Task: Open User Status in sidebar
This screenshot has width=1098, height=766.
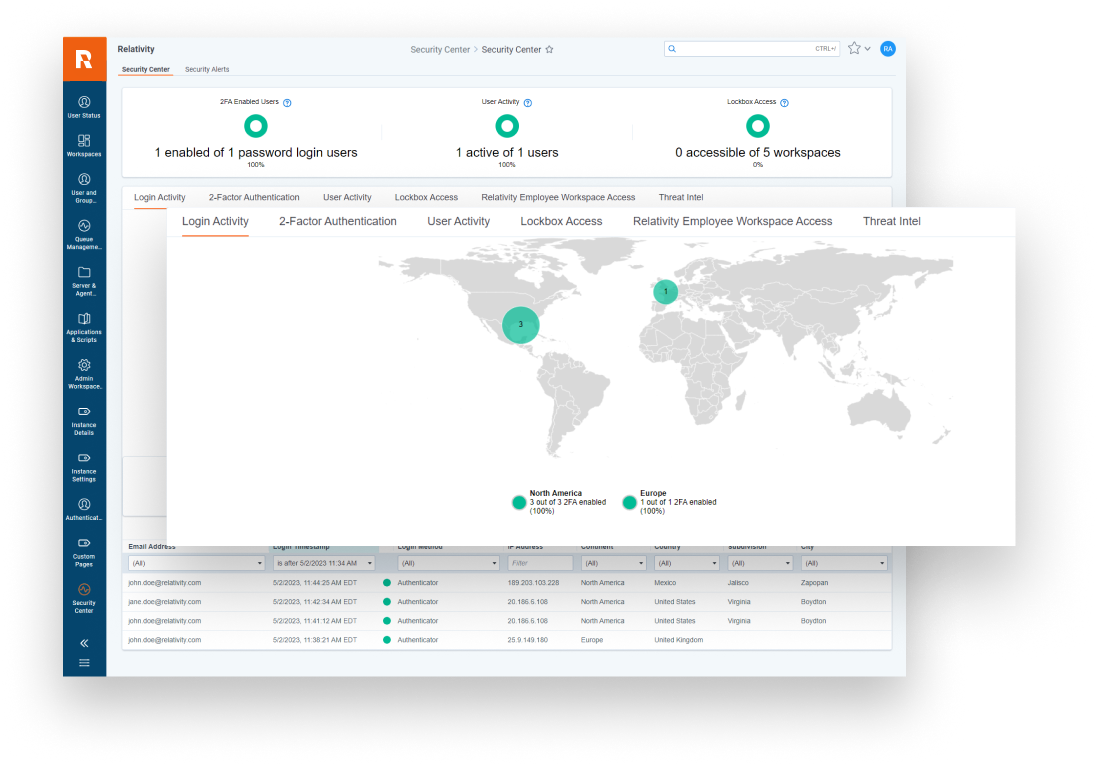Action: [x=84, y=106]
